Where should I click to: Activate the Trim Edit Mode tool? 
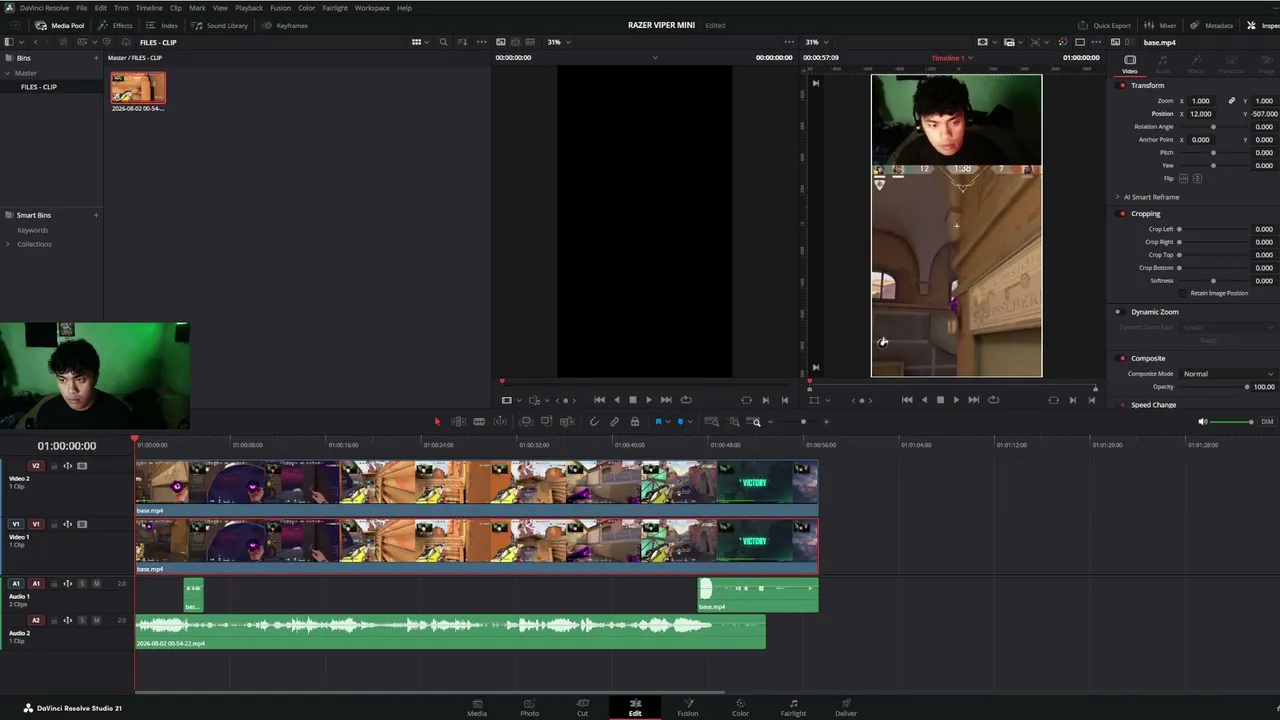tap(458, 422)
